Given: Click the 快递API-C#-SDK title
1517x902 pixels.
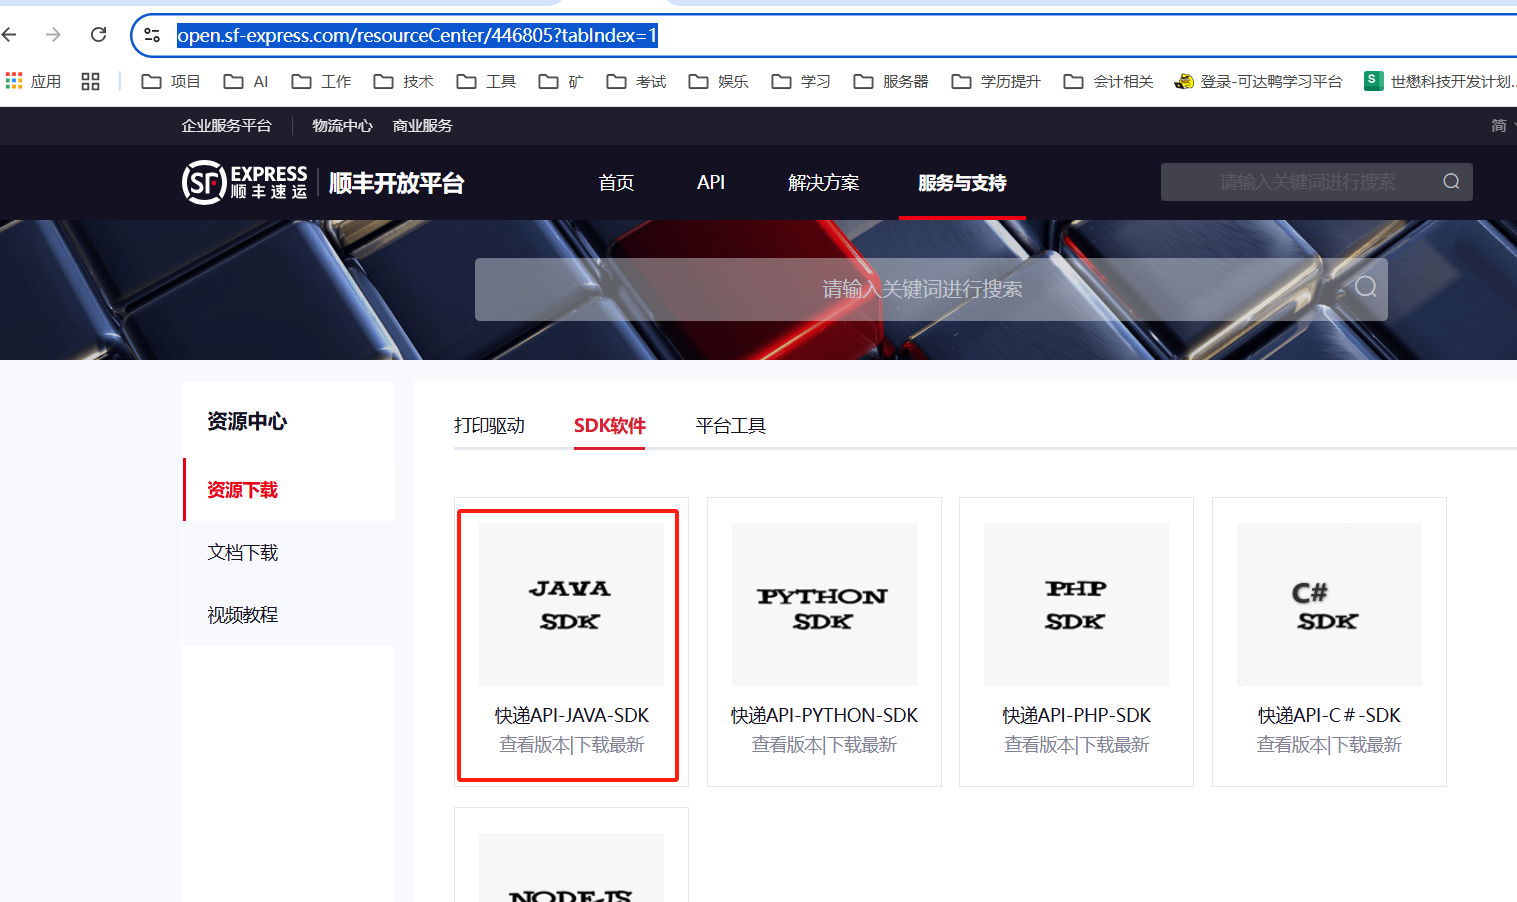Looking at the screenshot, I should point(1329,716).
